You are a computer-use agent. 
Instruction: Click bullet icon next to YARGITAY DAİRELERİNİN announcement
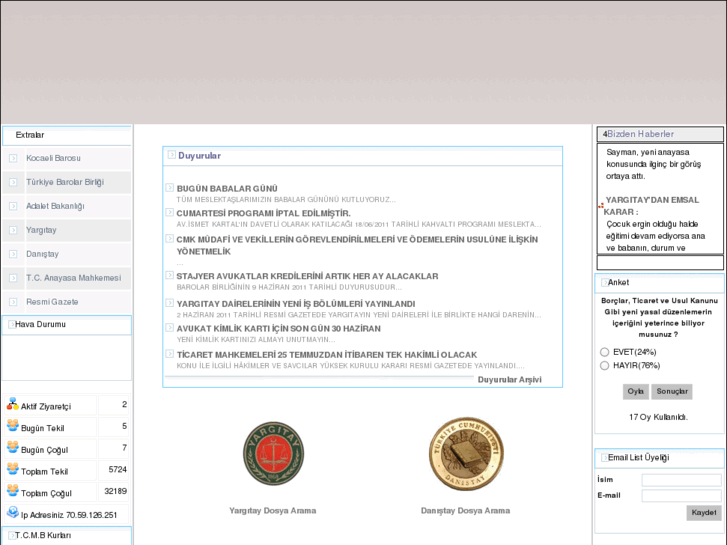170,303
